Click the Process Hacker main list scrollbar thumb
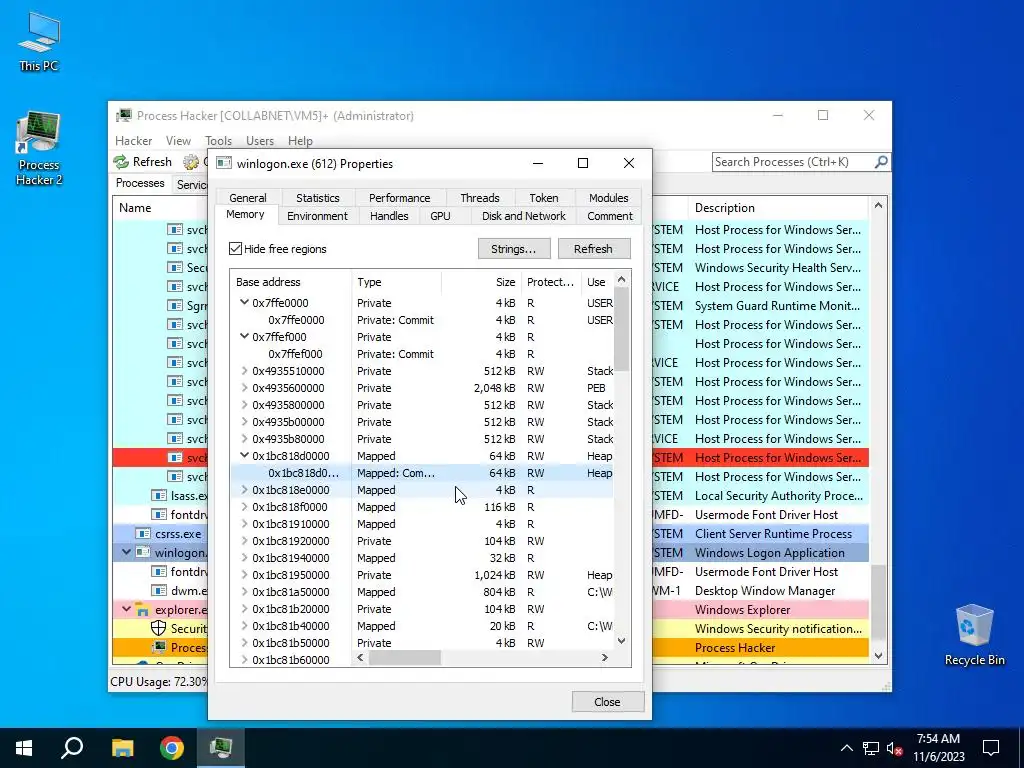Viewport: 1024px width, 768px height. pos(878,603)
